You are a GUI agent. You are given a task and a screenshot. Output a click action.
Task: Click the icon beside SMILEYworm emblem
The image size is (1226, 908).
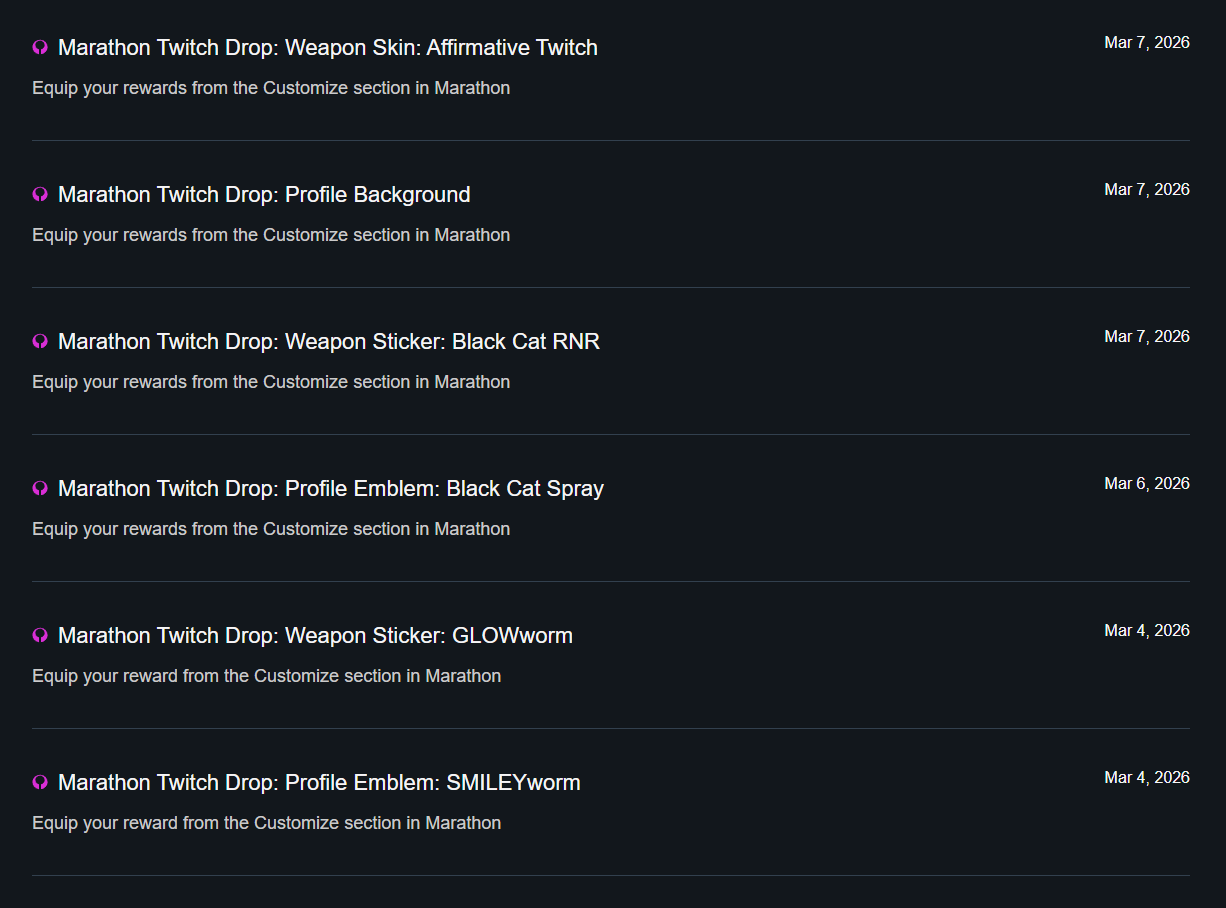(x=40, y=782)
